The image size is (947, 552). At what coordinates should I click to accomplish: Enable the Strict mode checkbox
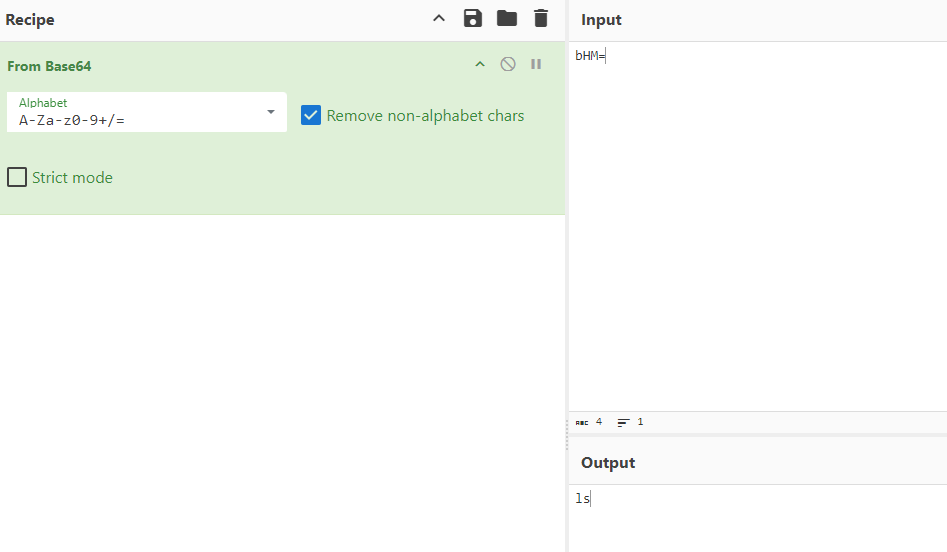click(17, 178)
